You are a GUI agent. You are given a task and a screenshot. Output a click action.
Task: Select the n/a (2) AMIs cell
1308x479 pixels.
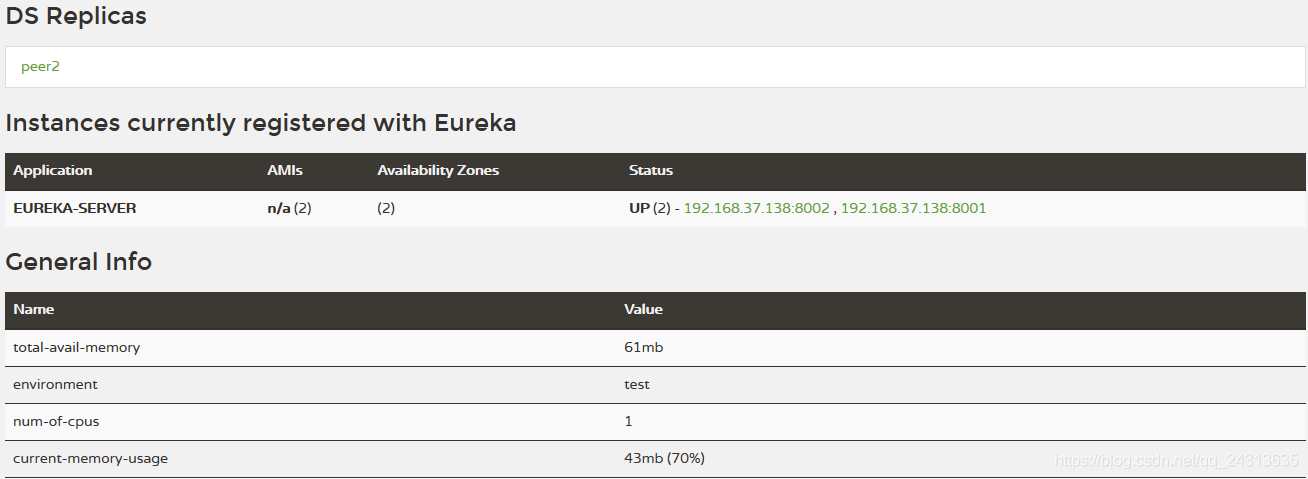click(290, 208)
